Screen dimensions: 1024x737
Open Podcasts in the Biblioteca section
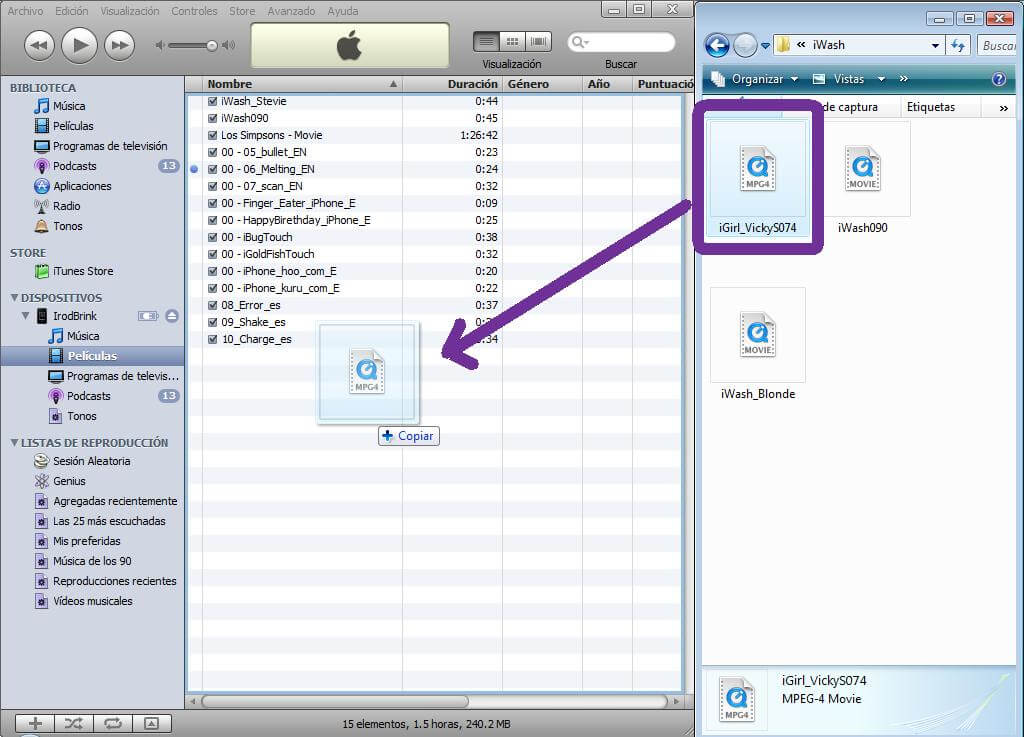click(x=74, y=166)
